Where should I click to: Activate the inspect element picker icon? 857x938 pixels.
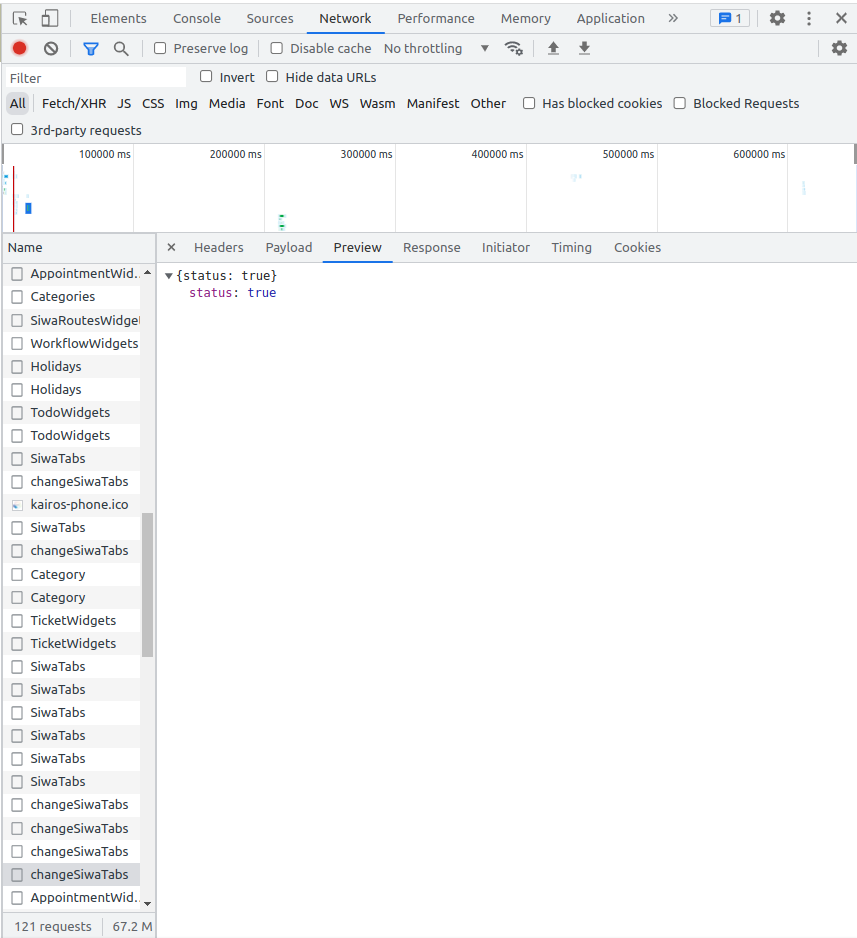(x=20, y=19)
